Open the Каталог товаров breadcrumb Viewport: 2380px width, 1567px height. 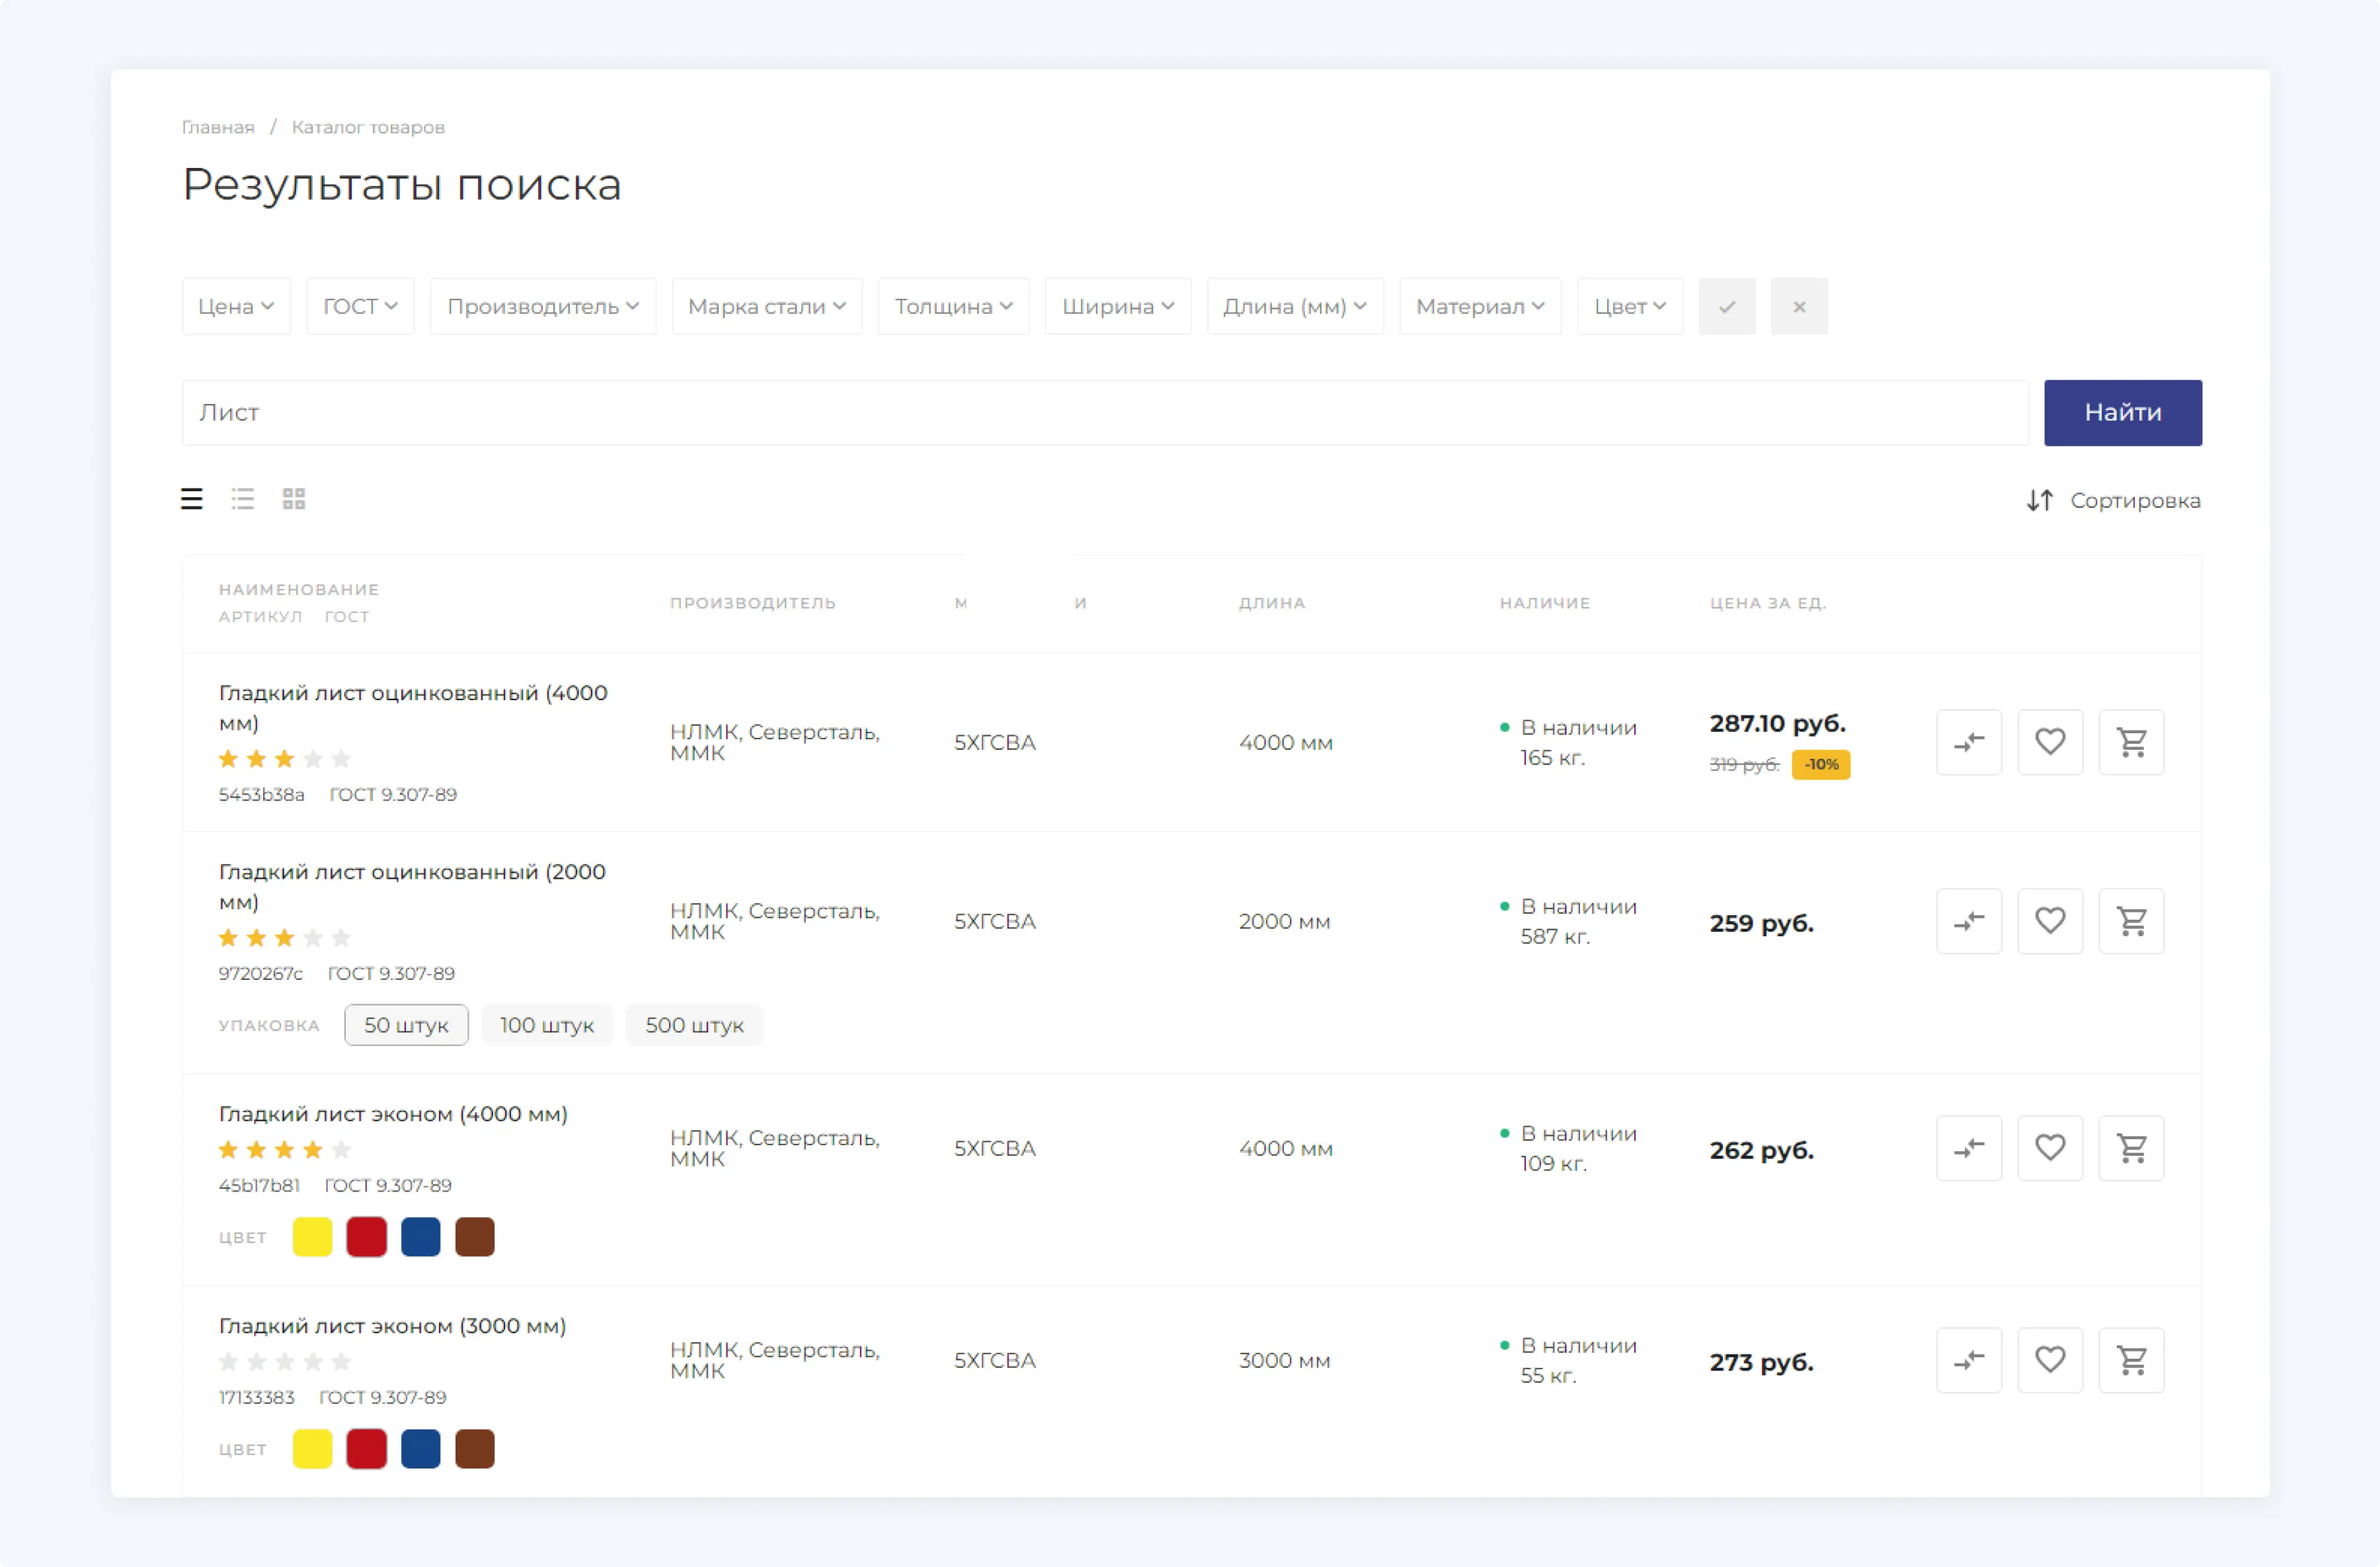(368, 127)
